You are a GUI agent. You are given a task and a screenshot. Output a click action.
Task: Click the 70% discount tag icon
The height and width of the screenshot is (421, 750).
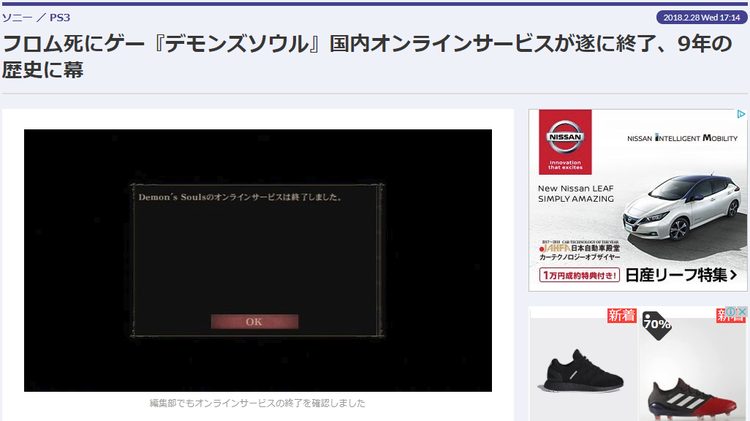[657, 325]
